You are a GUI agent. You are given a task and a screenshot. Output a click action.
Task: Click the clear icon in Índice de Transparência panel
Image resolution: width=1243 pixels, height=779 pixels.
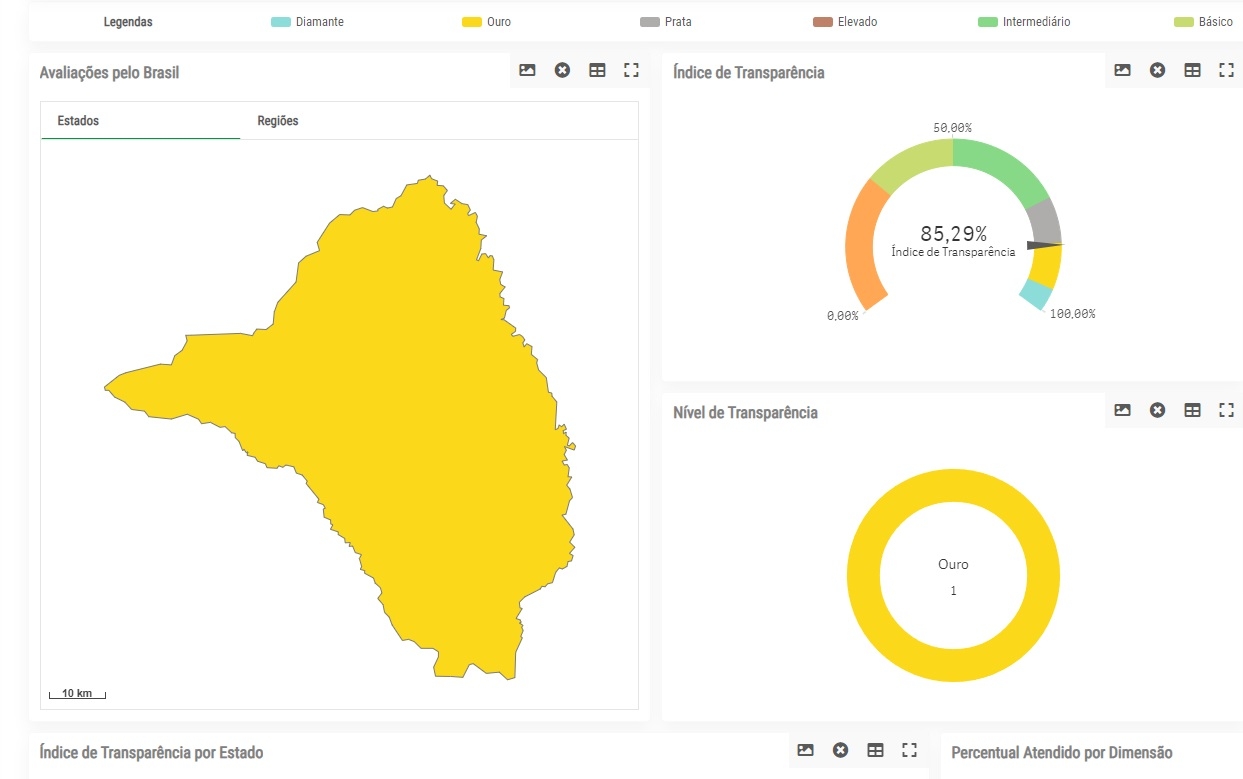pos(1157,70)
